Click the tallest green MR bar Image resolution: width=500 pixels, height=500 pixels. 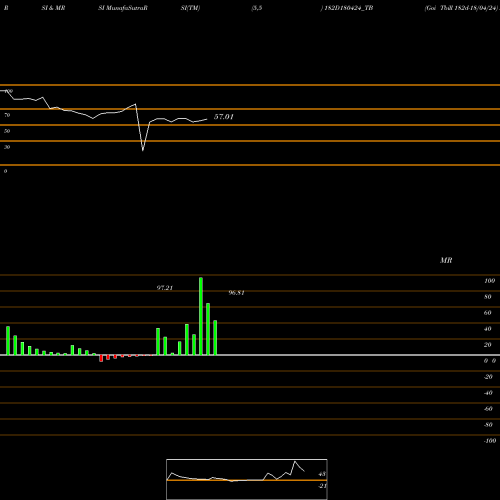(201, 316)
